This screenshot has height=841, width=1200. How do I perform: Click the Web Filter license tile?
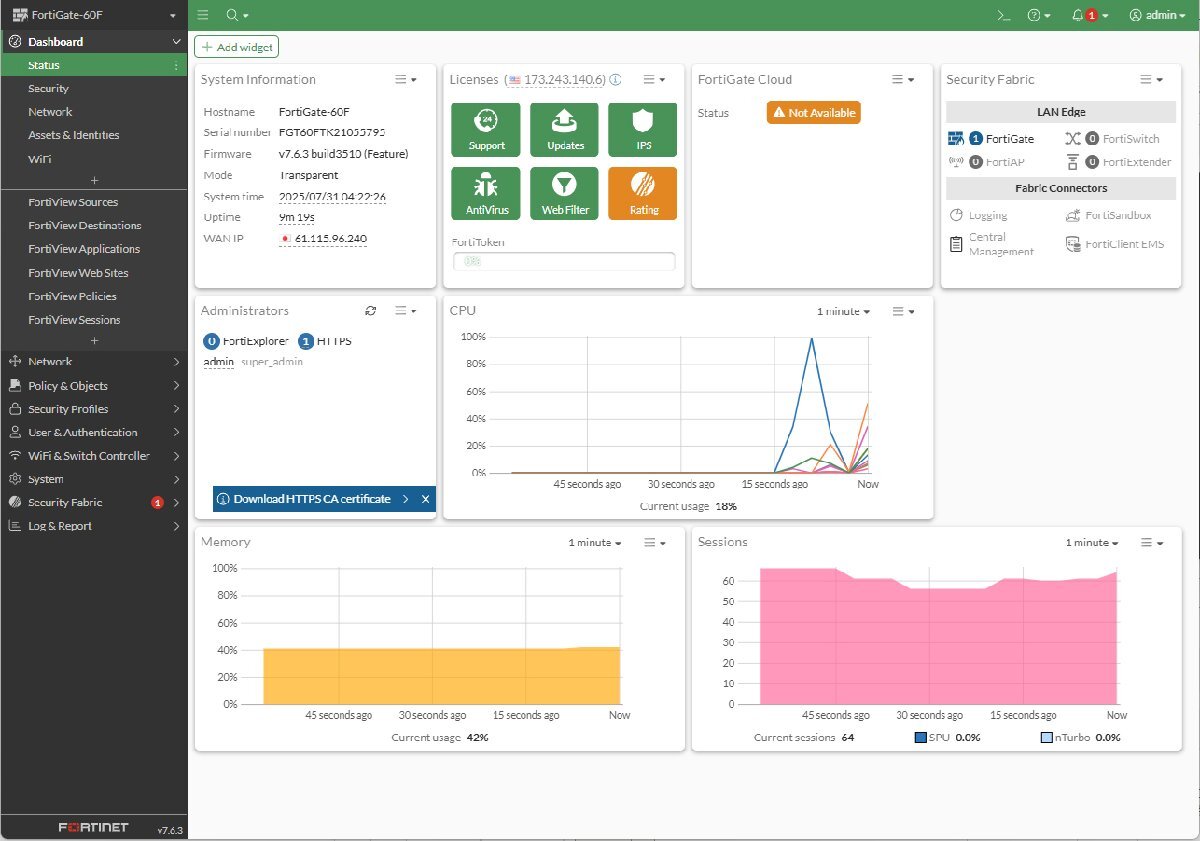[x=564, y=193]
